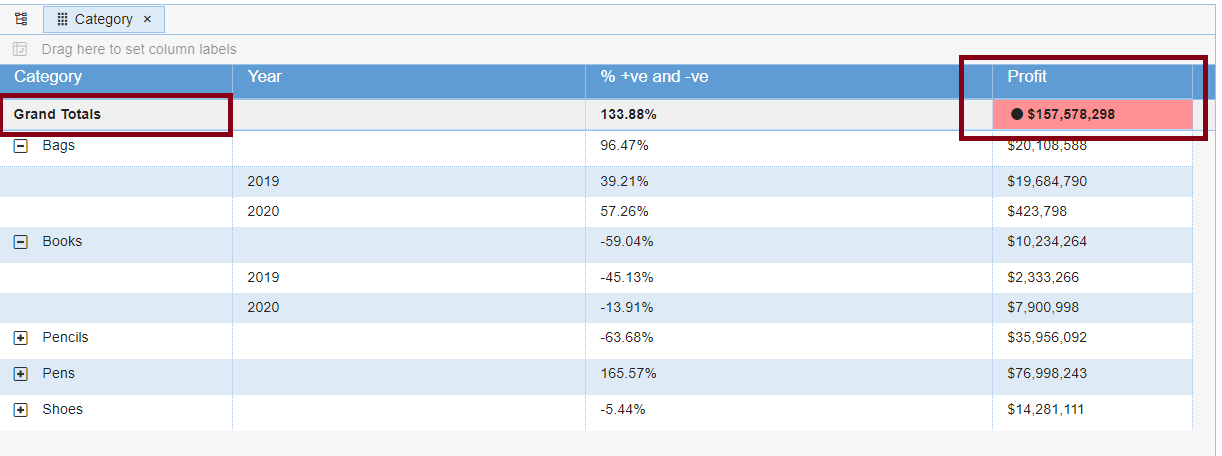1222x456 pixels.
Task: Click the % +ve and -ve column header
Action: point(654,77)
